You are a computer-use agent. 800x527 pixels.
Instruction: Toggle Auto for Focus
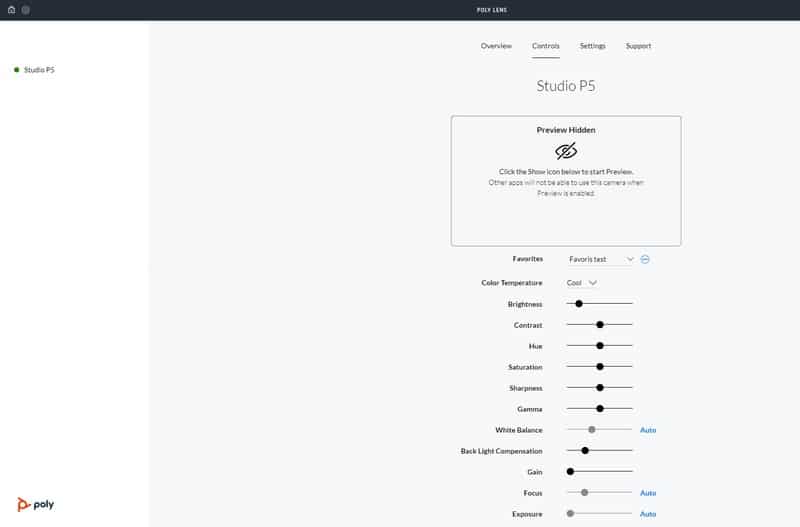click(x=648, y=493)
